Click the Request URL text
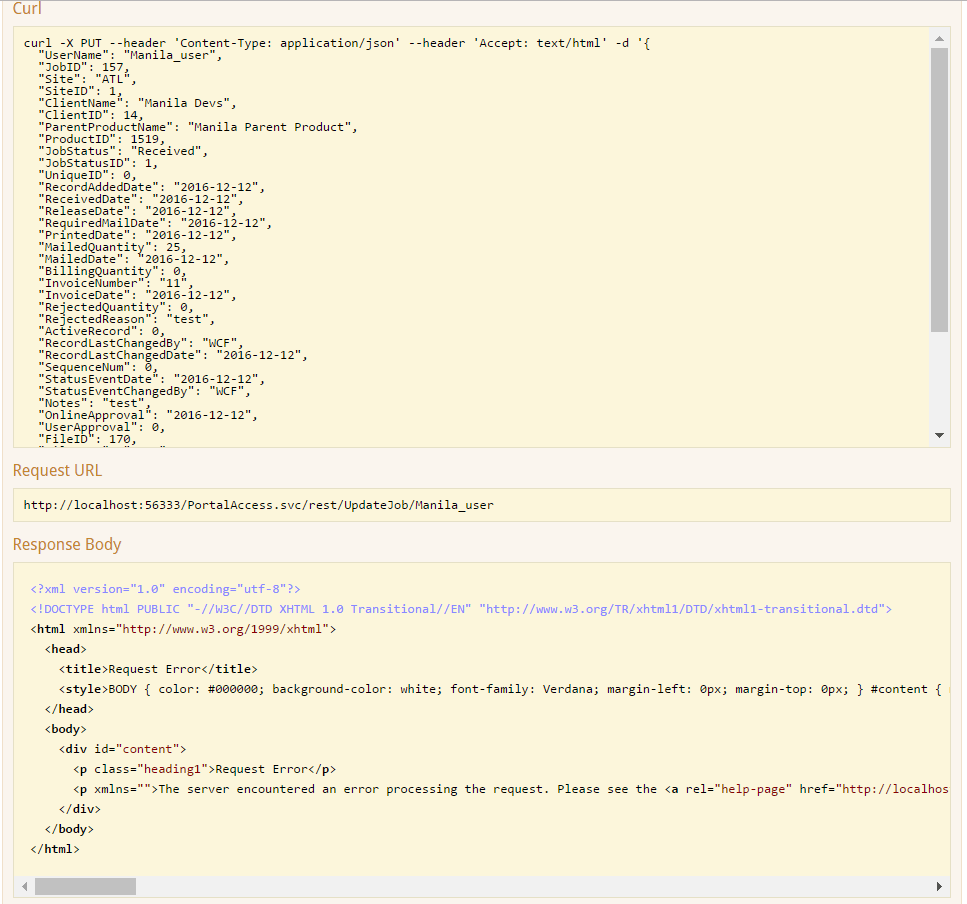This screenshot has width=967, height=904. (x=258, y=505)
